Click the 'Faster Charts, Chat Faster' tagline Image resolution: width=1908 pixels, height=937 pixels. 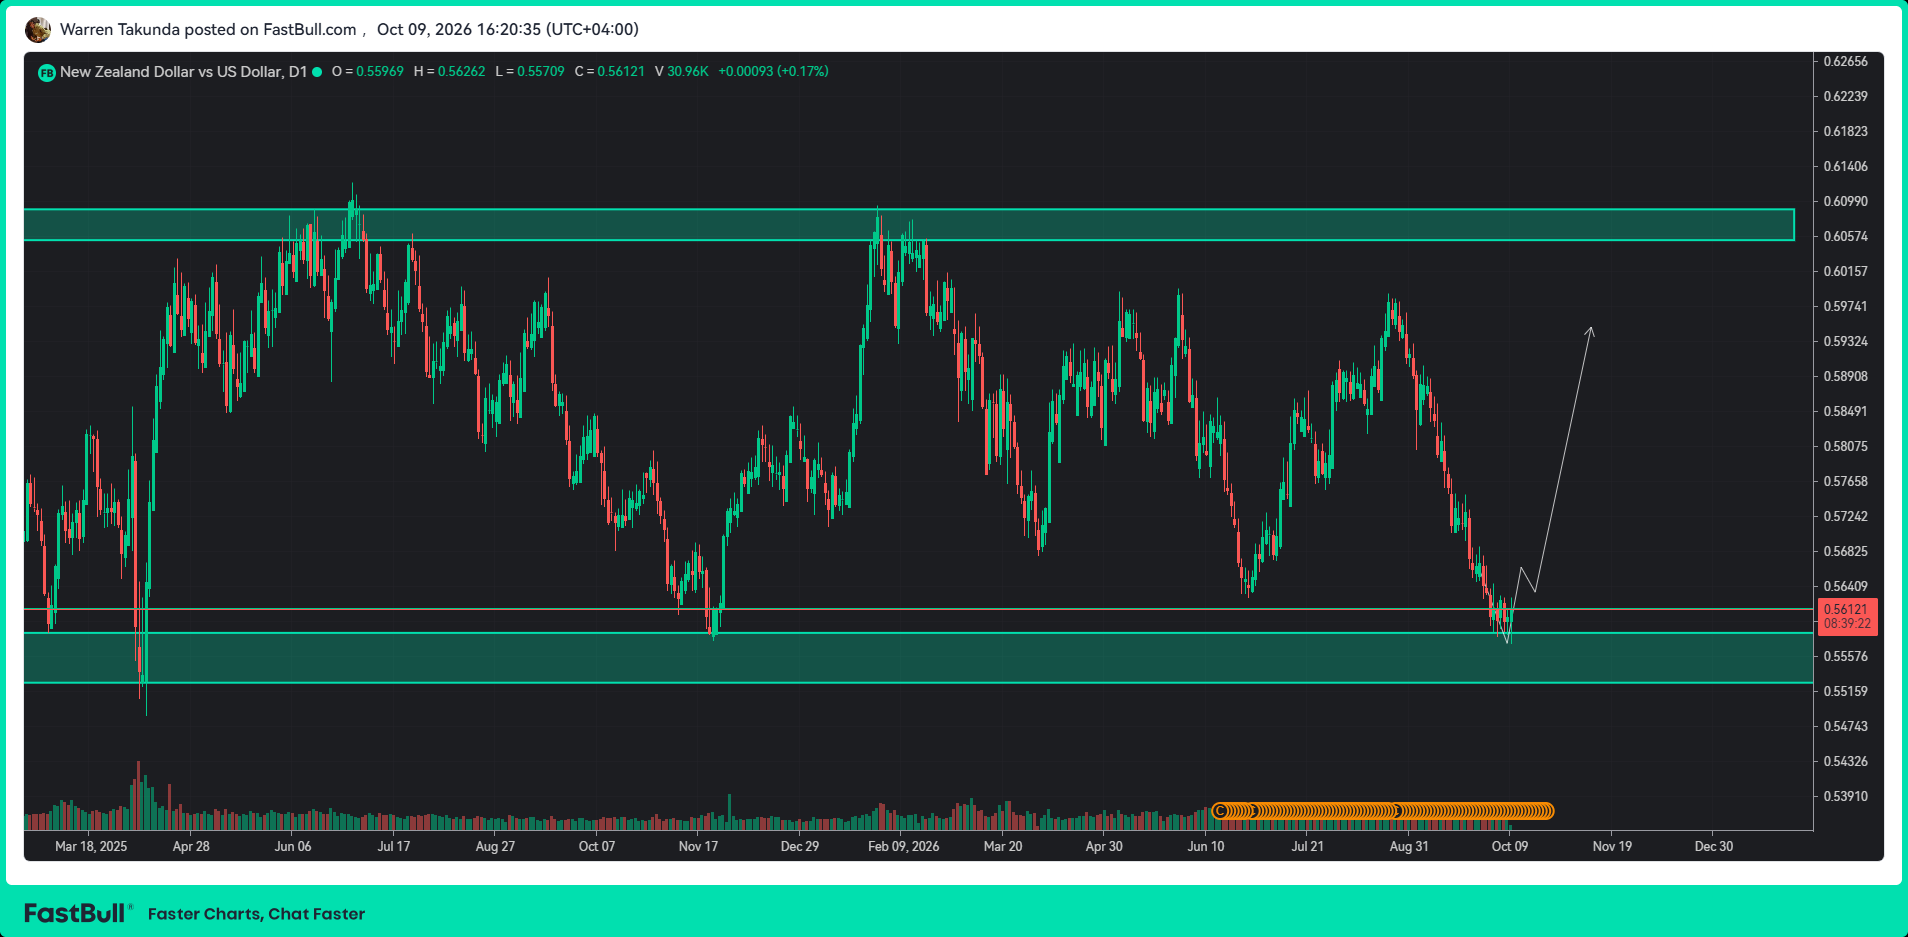click(256, 914)
